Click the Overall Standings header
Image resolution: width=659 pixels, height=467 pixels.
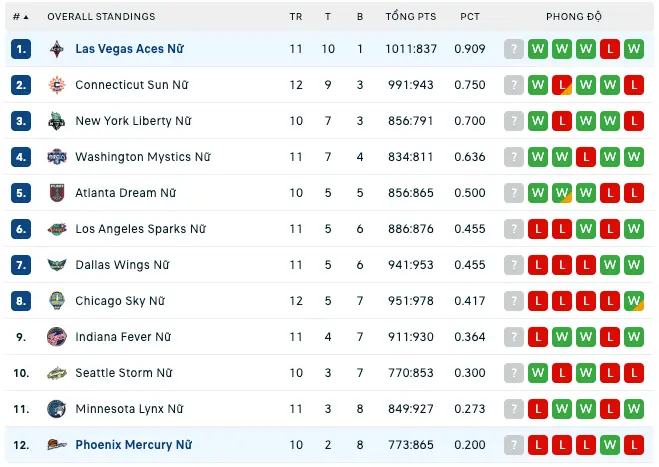(101, 17)
